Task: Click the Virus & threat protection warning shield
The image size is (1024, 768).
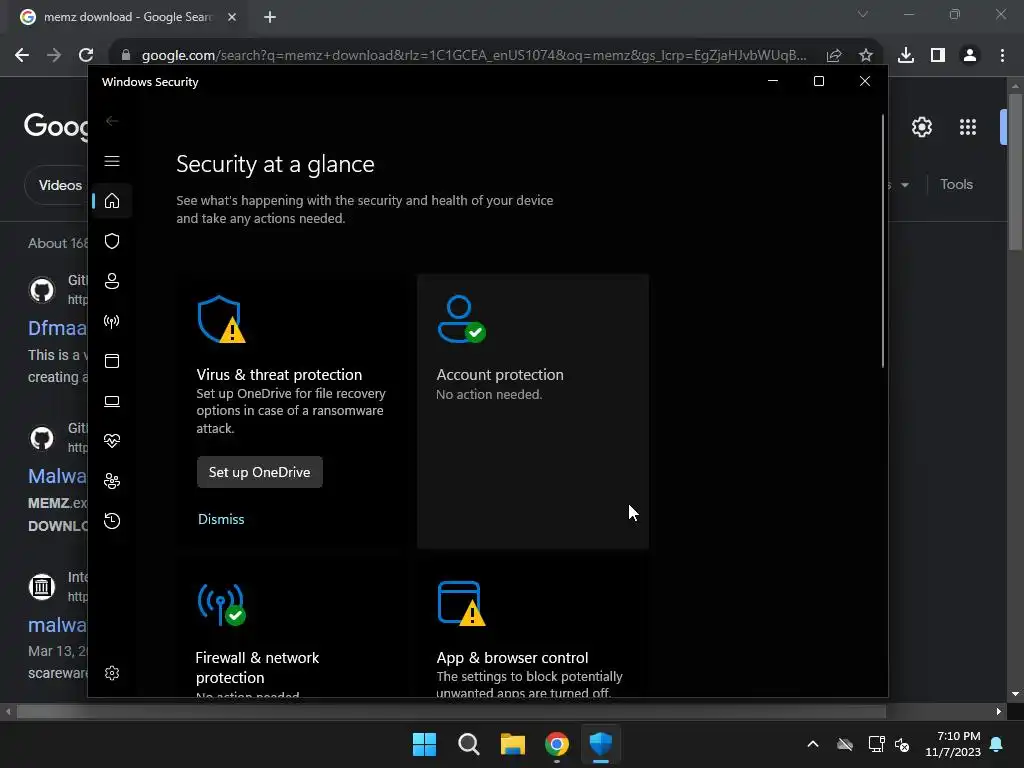Action: tap(221, 319)
